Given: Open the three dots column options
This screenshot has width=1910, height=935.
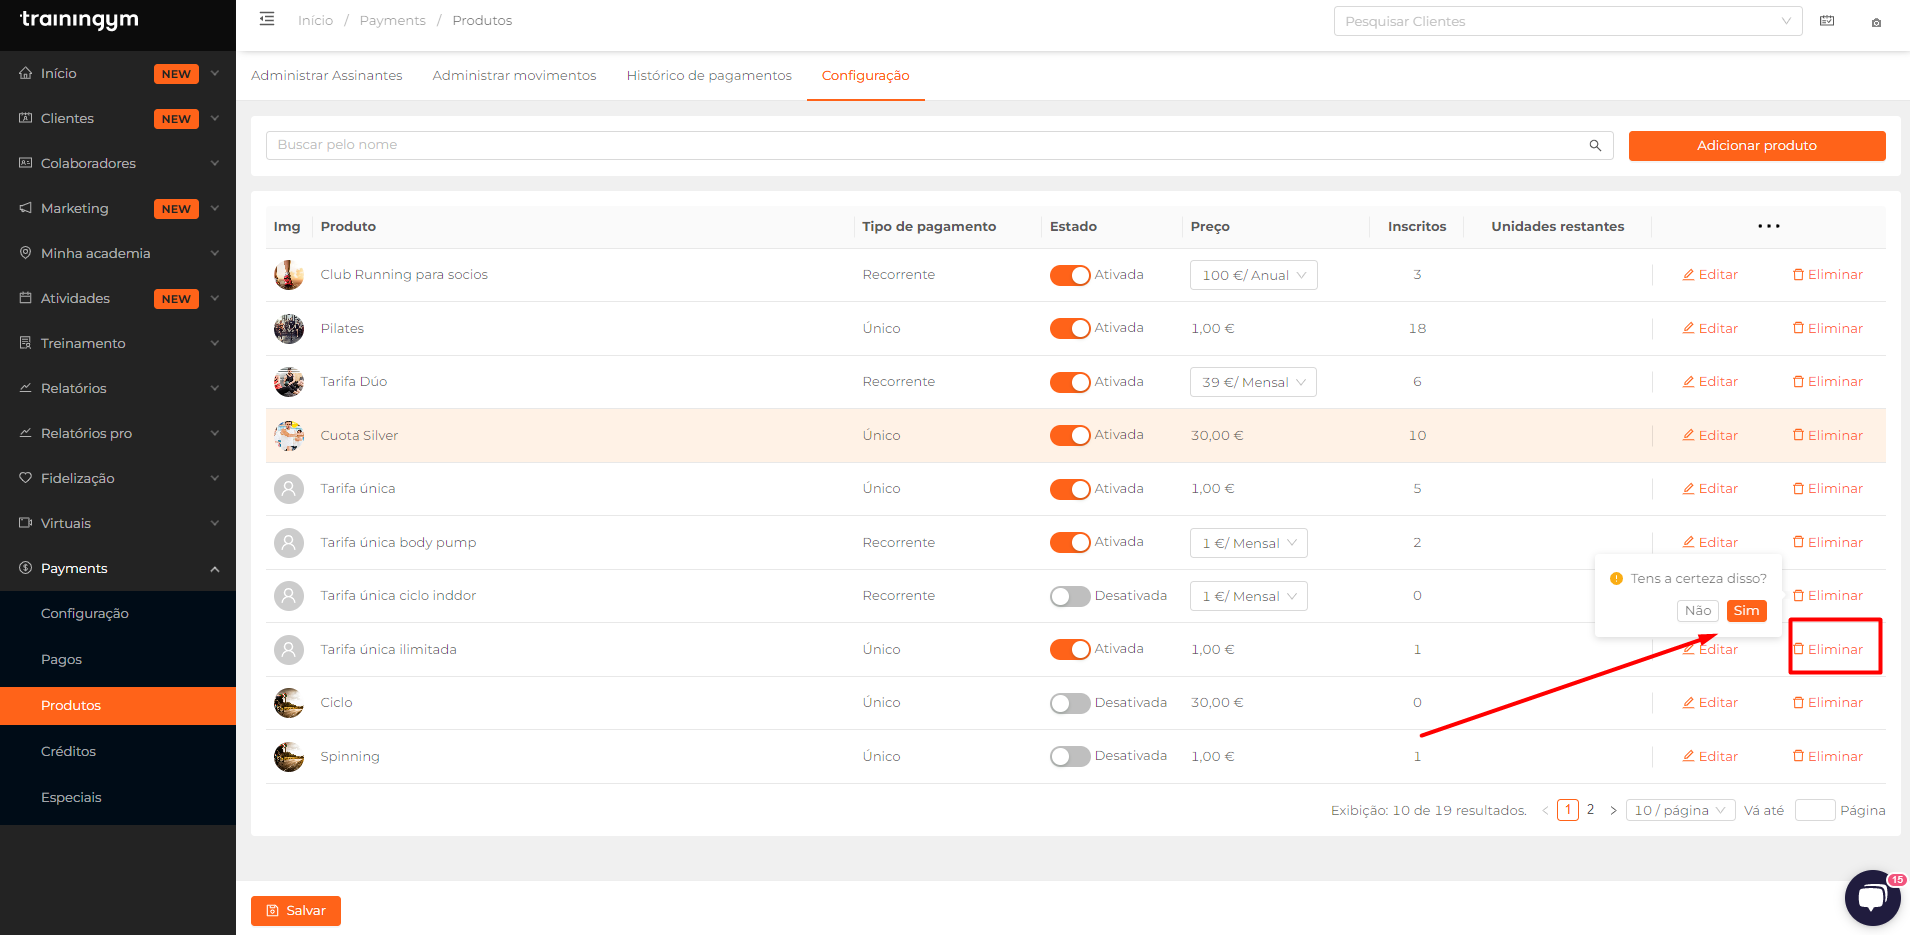Looking at the screenshot, I should [x=1768, y=226].
